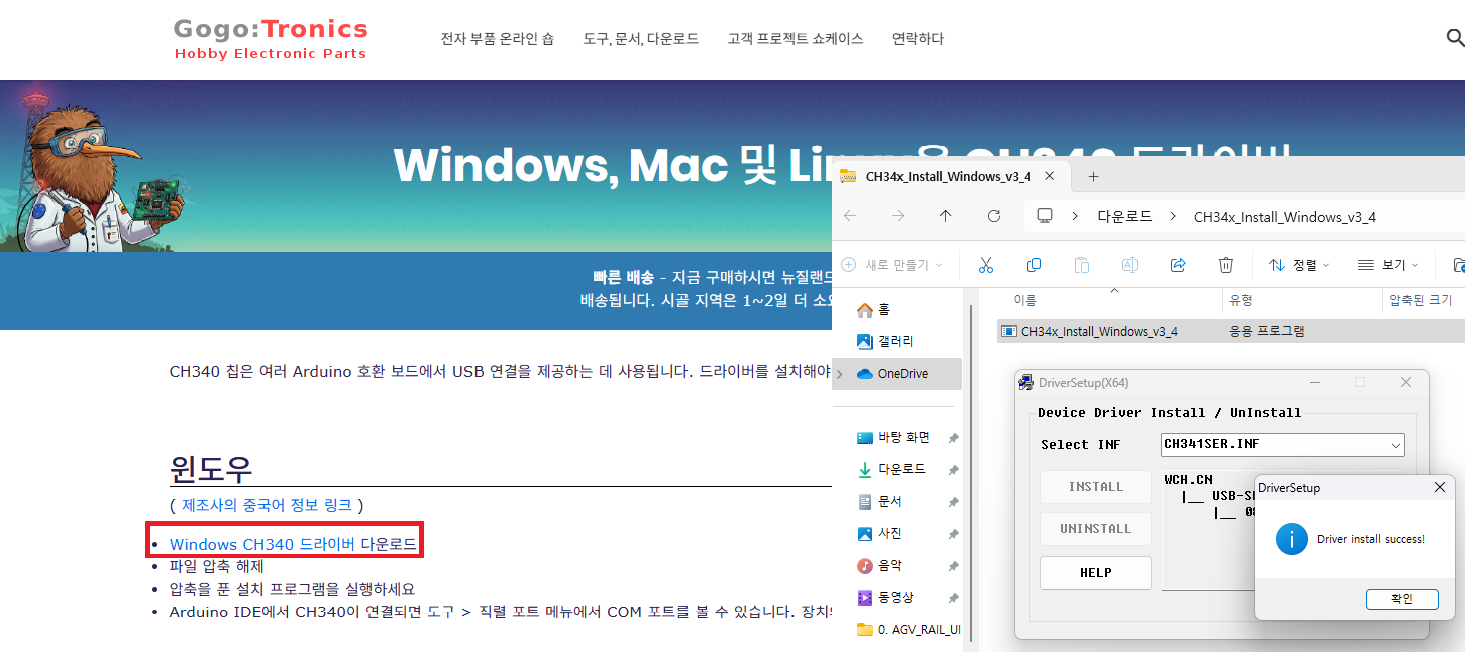Click the PC icon in address bar

[x=1045, y=216]
